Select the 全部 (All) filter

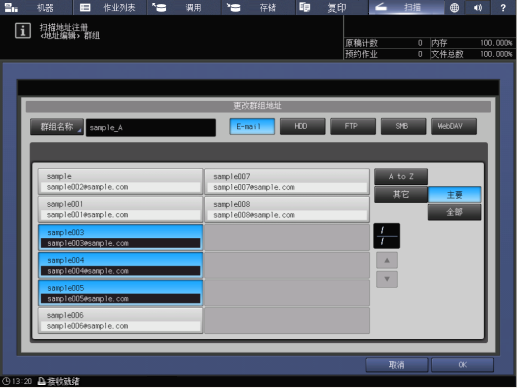454,212
